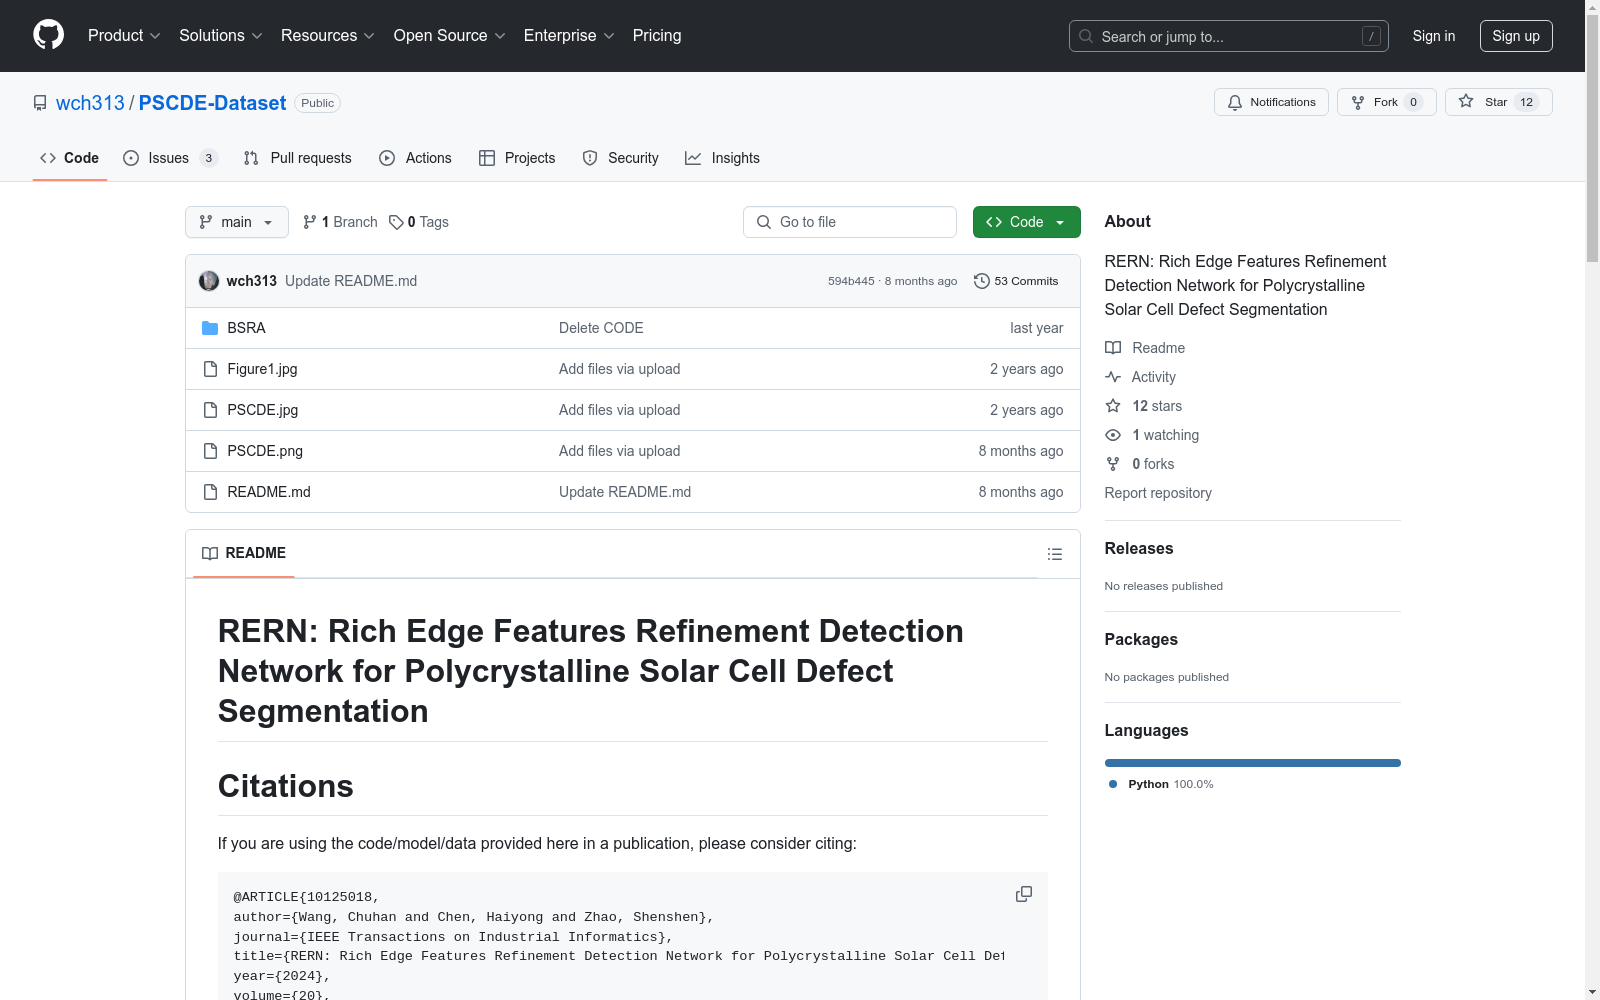Image resolution: width=1600 pixels, height=1000 pixels.
Task: Switch to the Security tab
Action: tap(621, 158)
